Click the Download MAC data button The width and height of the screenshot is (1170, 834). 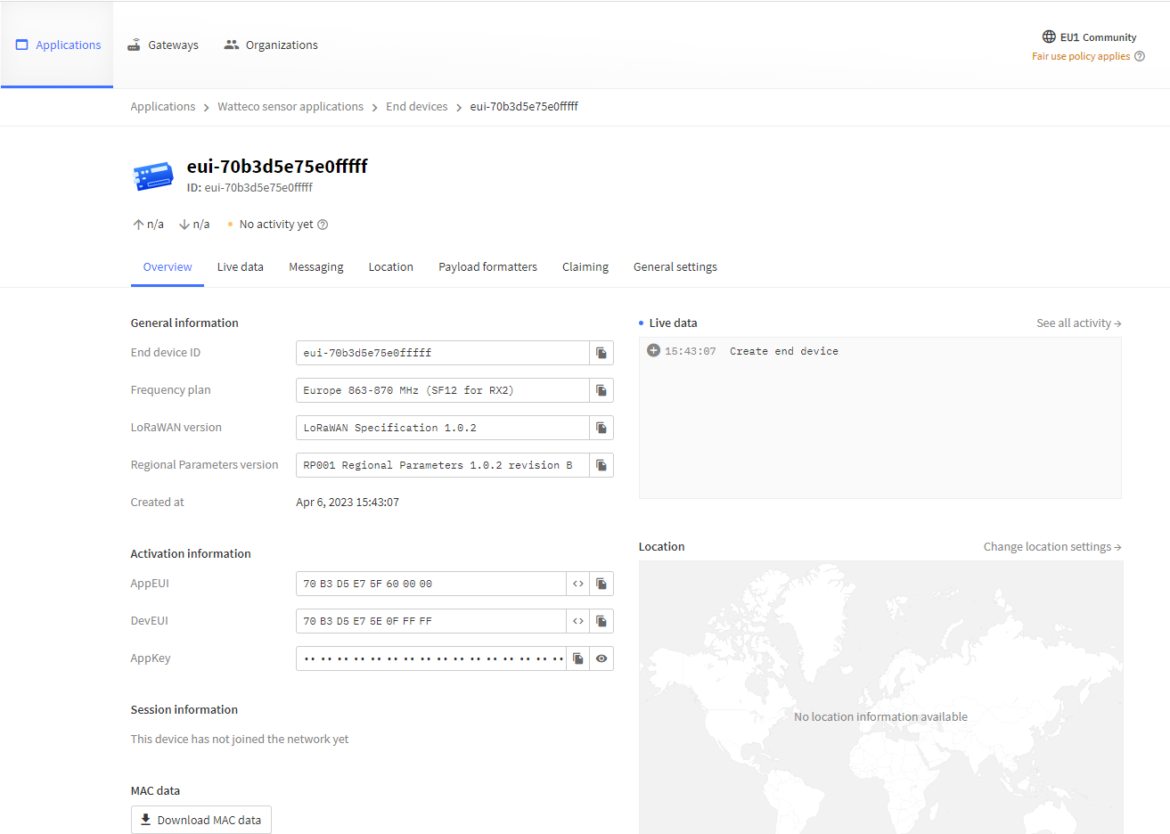click(201, 820)
